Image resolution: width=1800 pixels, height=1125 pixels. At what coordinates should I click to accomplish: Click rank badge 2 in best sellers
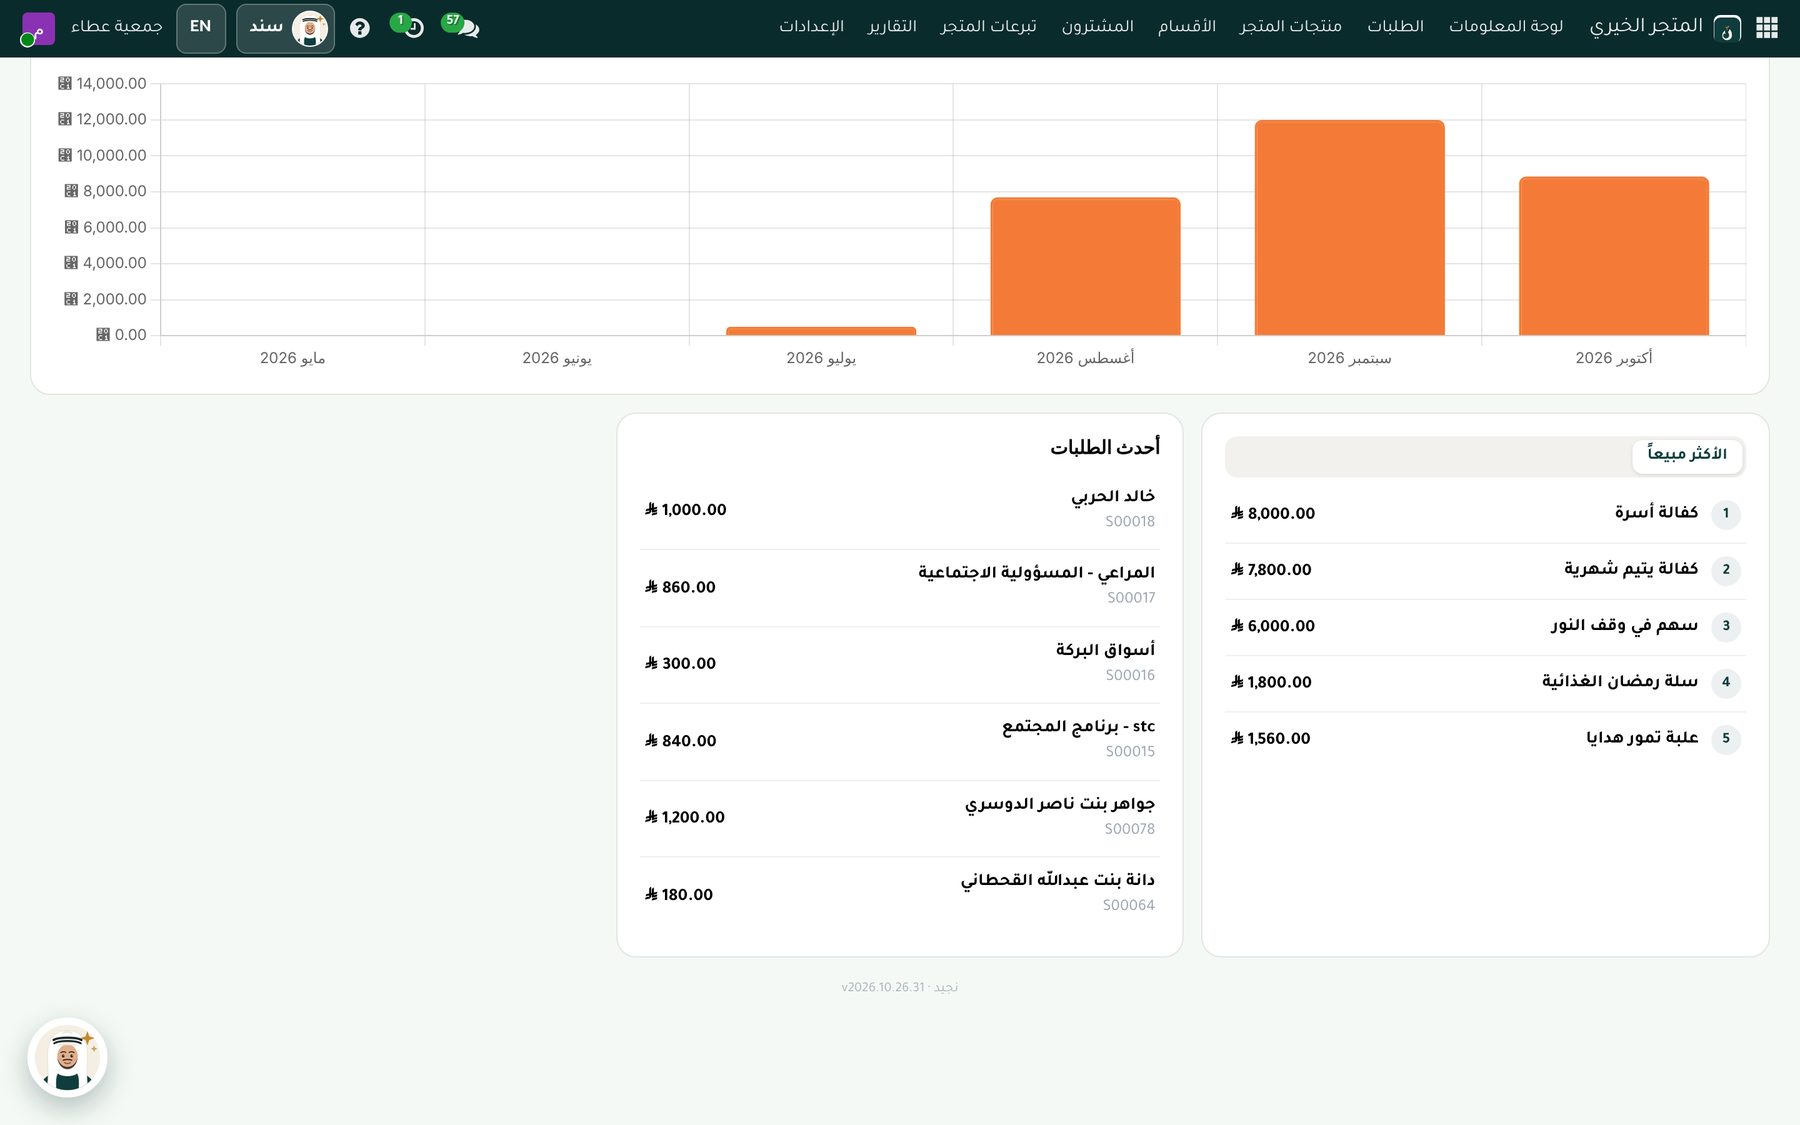1726,570
